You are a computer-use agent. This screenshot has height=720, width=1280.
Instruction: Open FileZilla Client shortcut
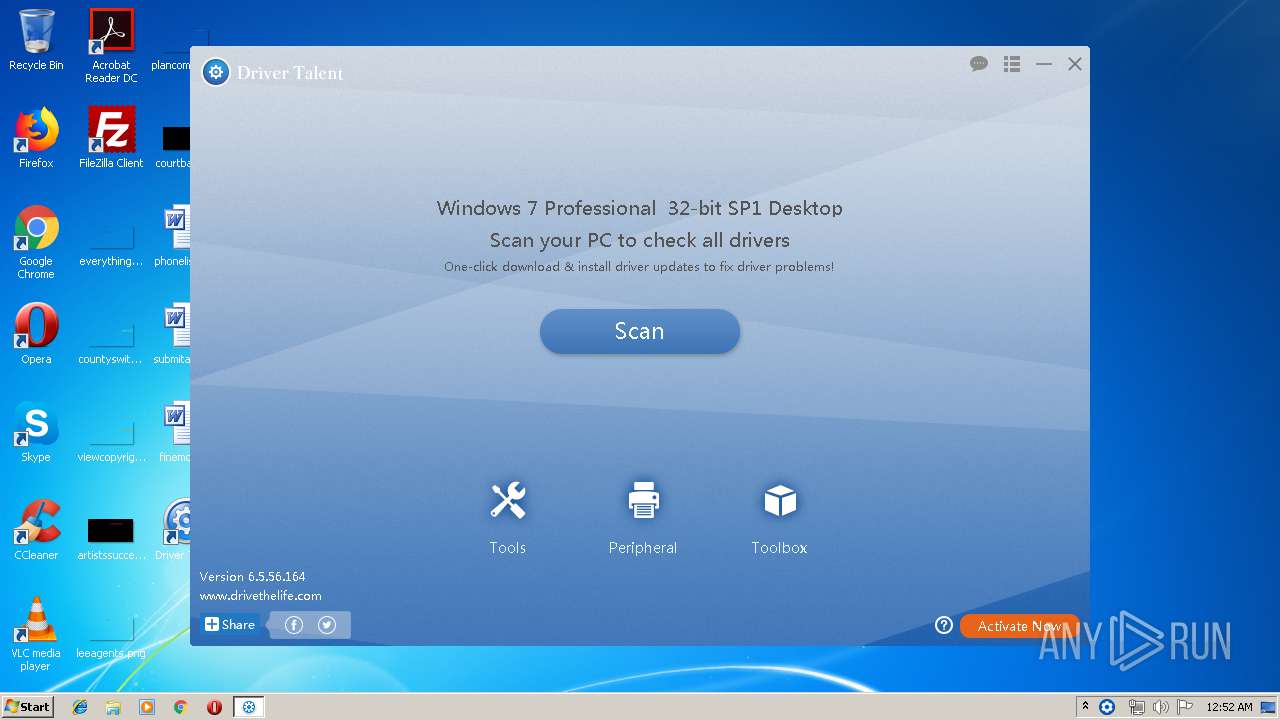(111, 138)
